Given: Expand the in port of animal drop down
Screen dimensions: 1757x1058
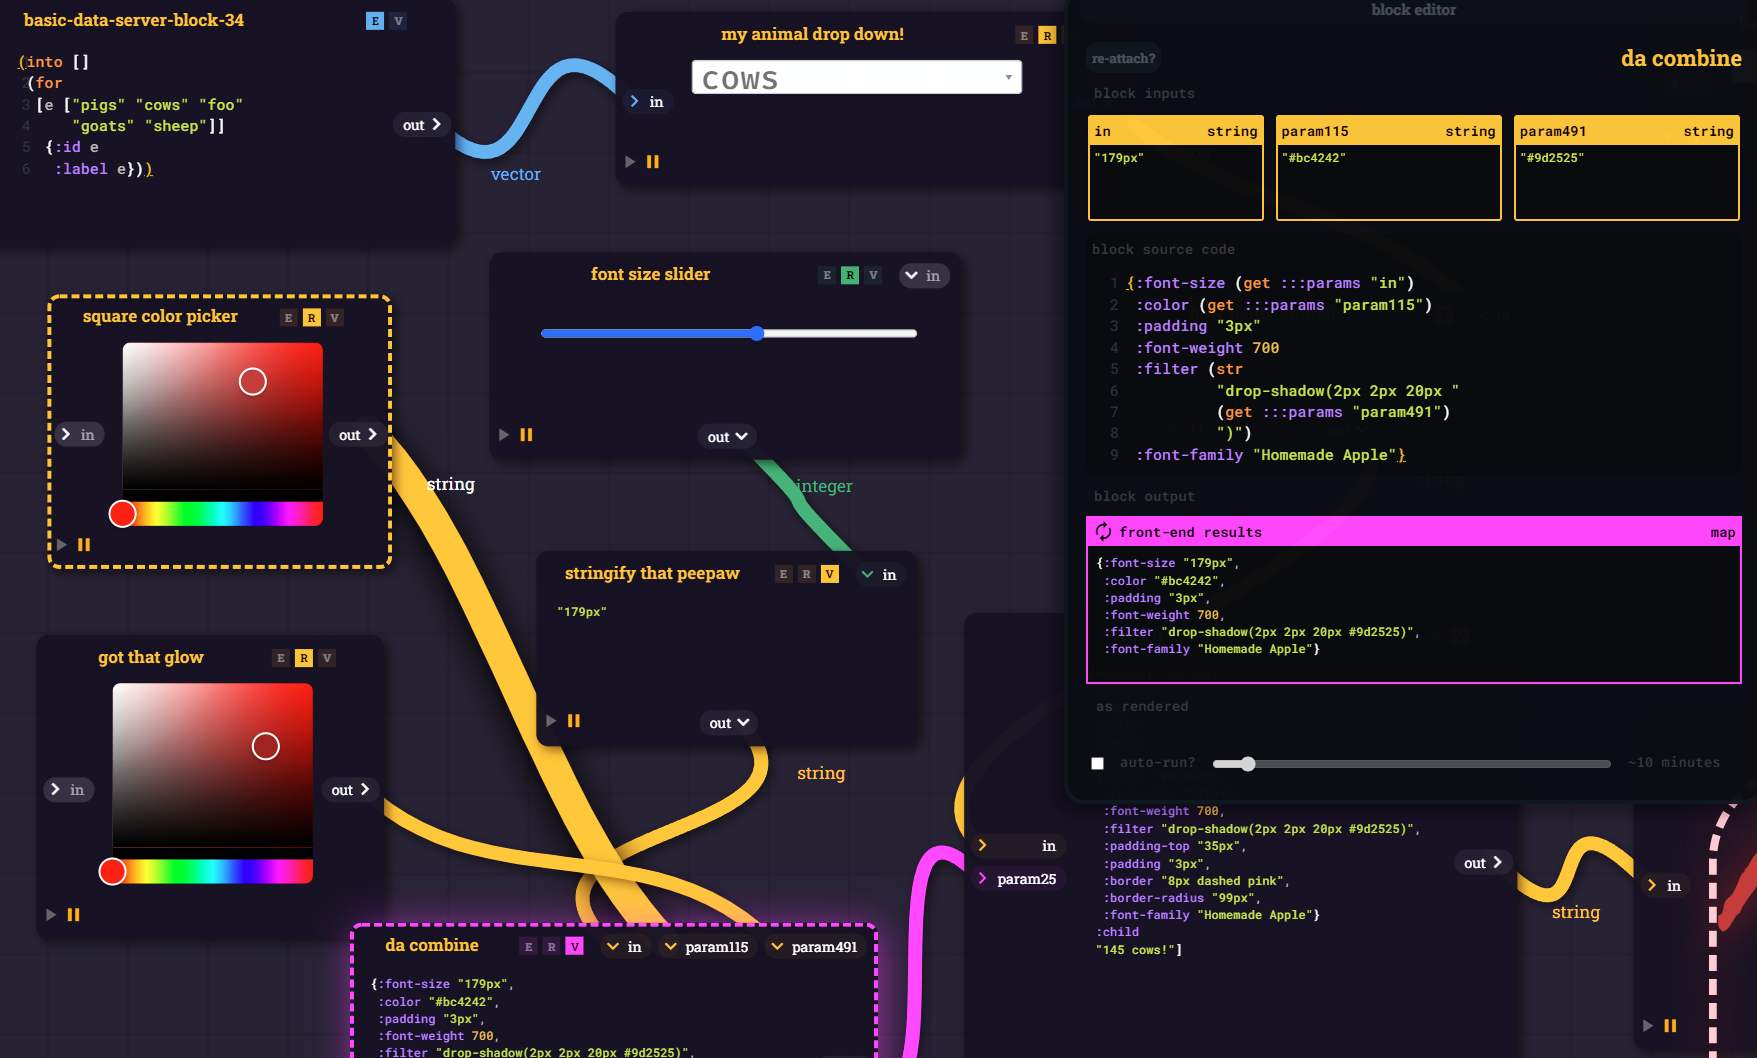Looking at the screenshot, I should [647, 101].
